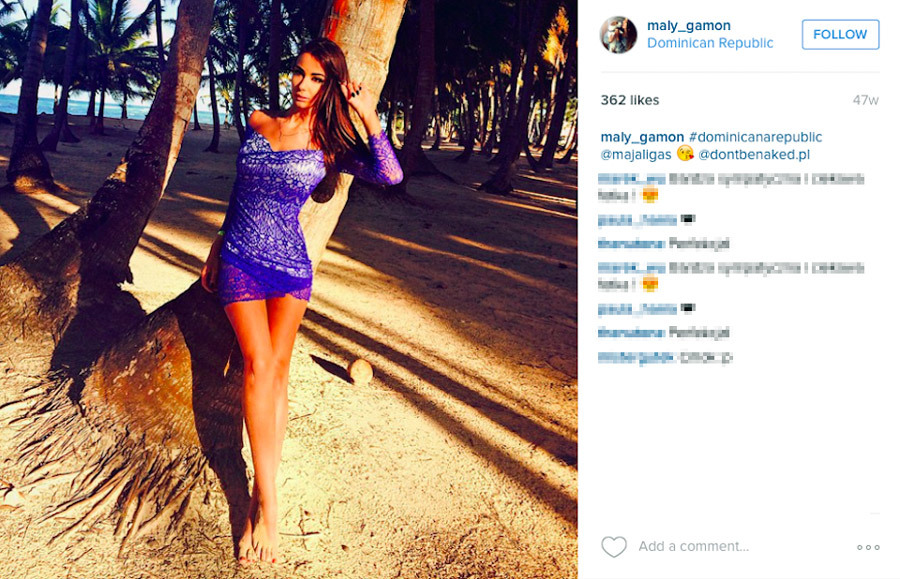Click the main beach photo

(x=289, y=289)
